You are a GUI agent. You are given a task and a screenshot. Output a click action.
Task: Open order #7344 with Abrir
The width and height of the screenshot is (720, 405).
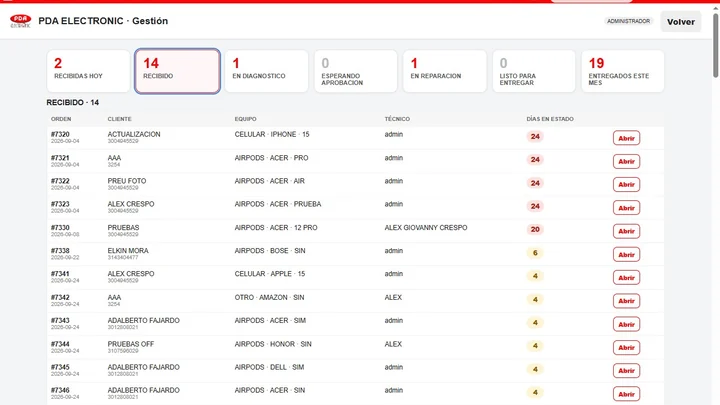(626, 348)
